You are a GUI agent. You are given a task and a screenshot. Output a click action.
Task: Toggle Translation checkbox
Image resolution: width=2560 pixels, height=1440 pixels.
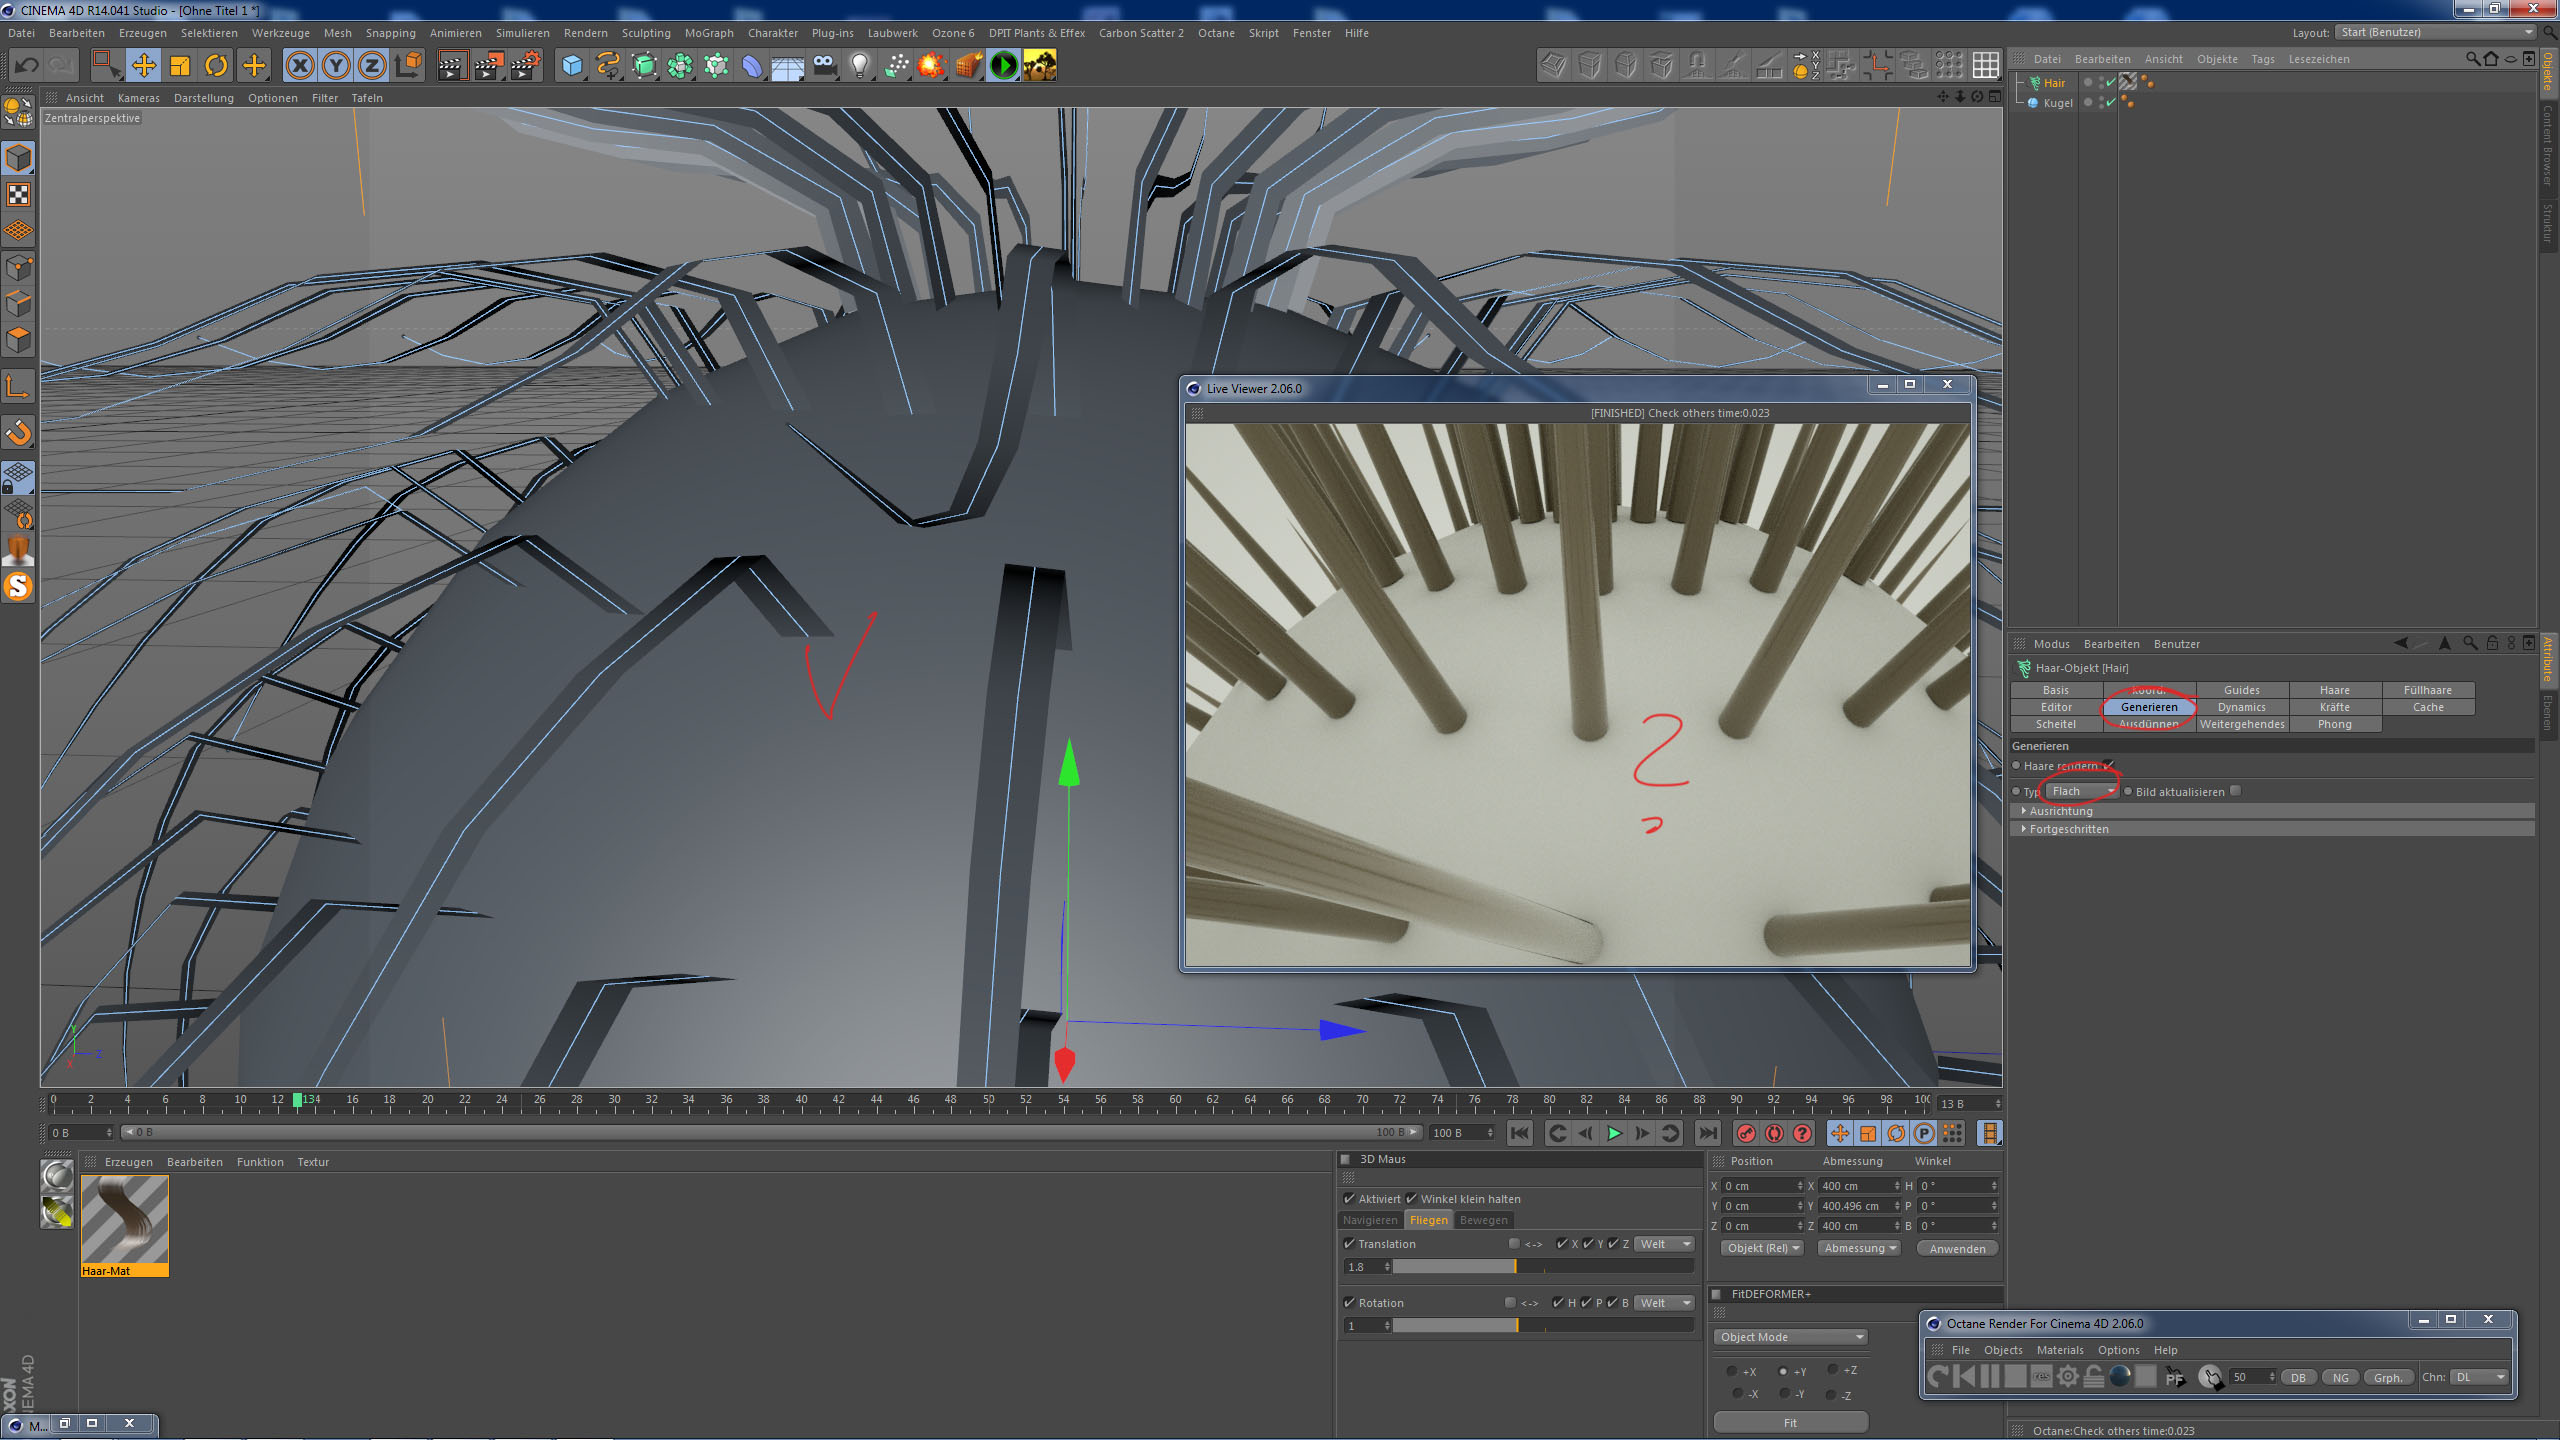(x=1349, y=1244)
